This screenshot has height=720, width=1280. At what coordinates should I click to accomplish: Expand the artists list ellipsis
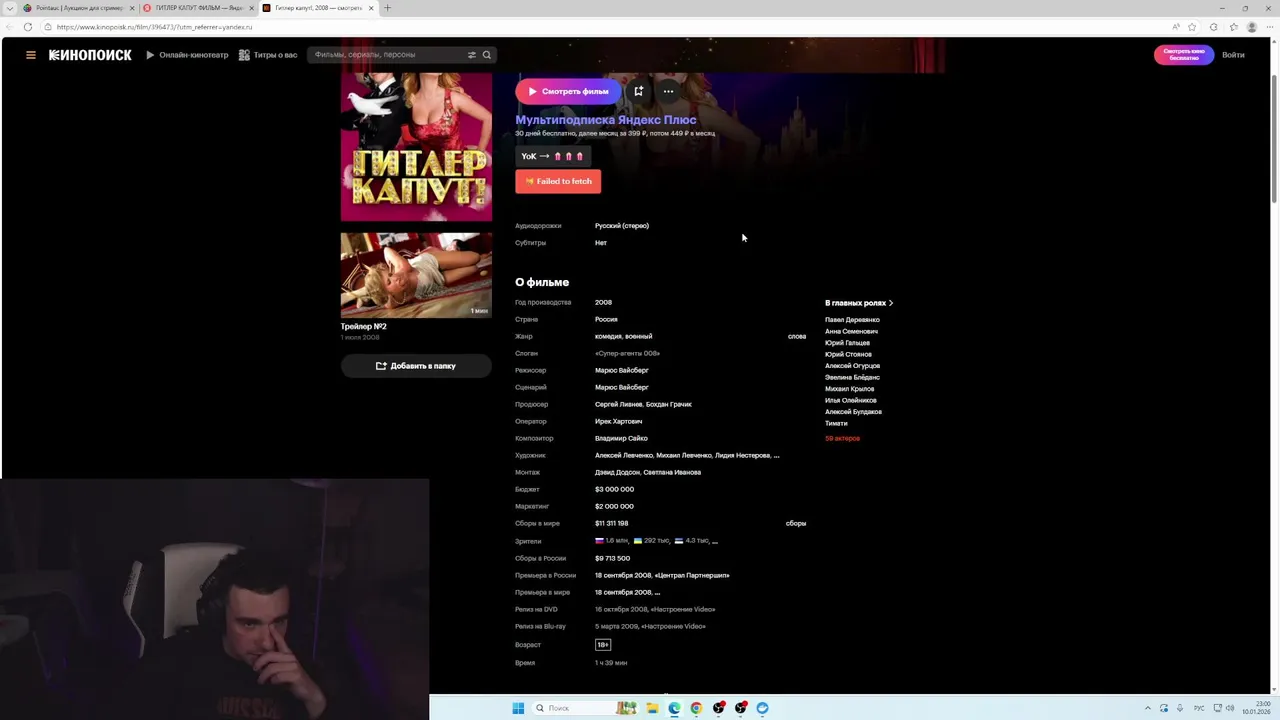point(776,456)
